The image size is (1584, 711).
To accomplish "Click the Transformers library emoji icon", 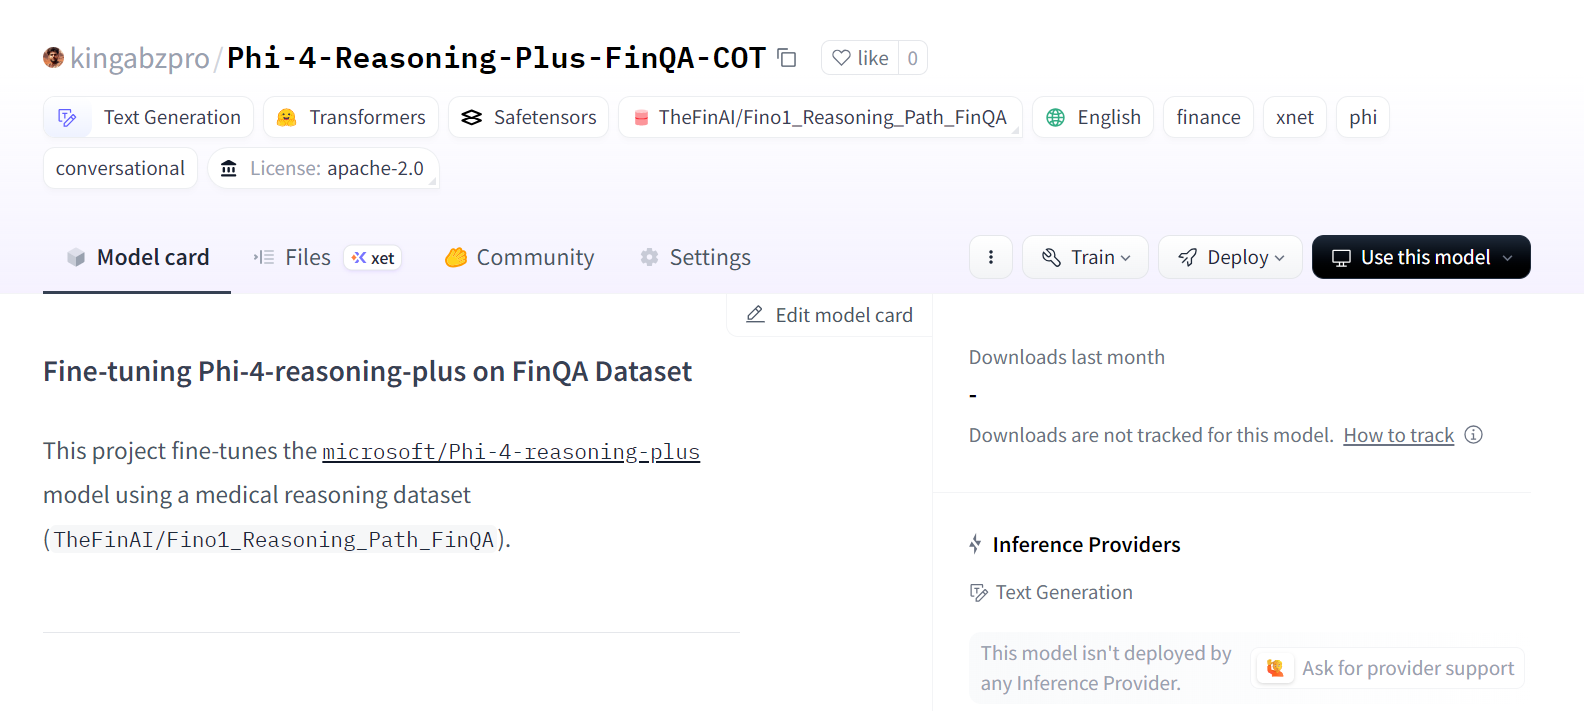I will tap(287, 117).
